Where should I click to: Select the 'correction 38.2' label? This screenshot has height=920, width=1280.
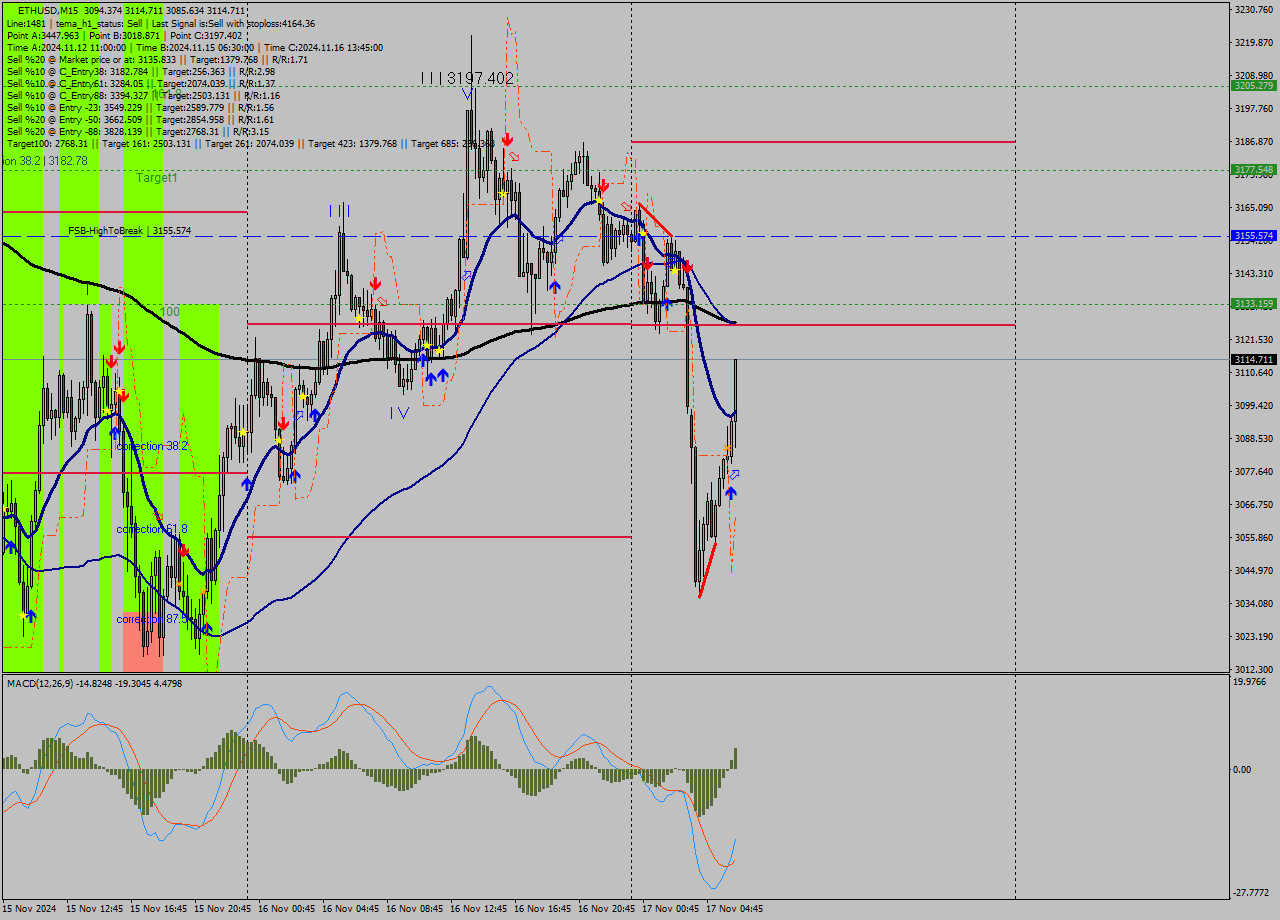click(x=152, y=446)
